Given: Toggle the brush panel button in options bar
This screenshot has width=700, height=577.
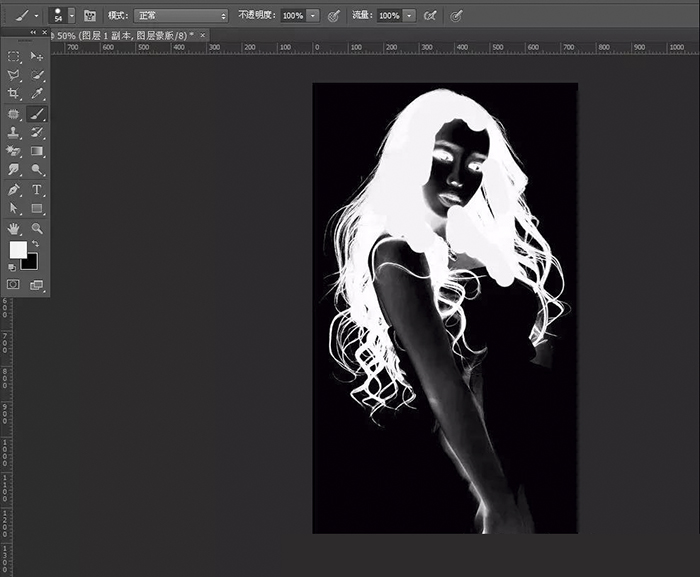Looking at the screenshot, I should [90, 16].
